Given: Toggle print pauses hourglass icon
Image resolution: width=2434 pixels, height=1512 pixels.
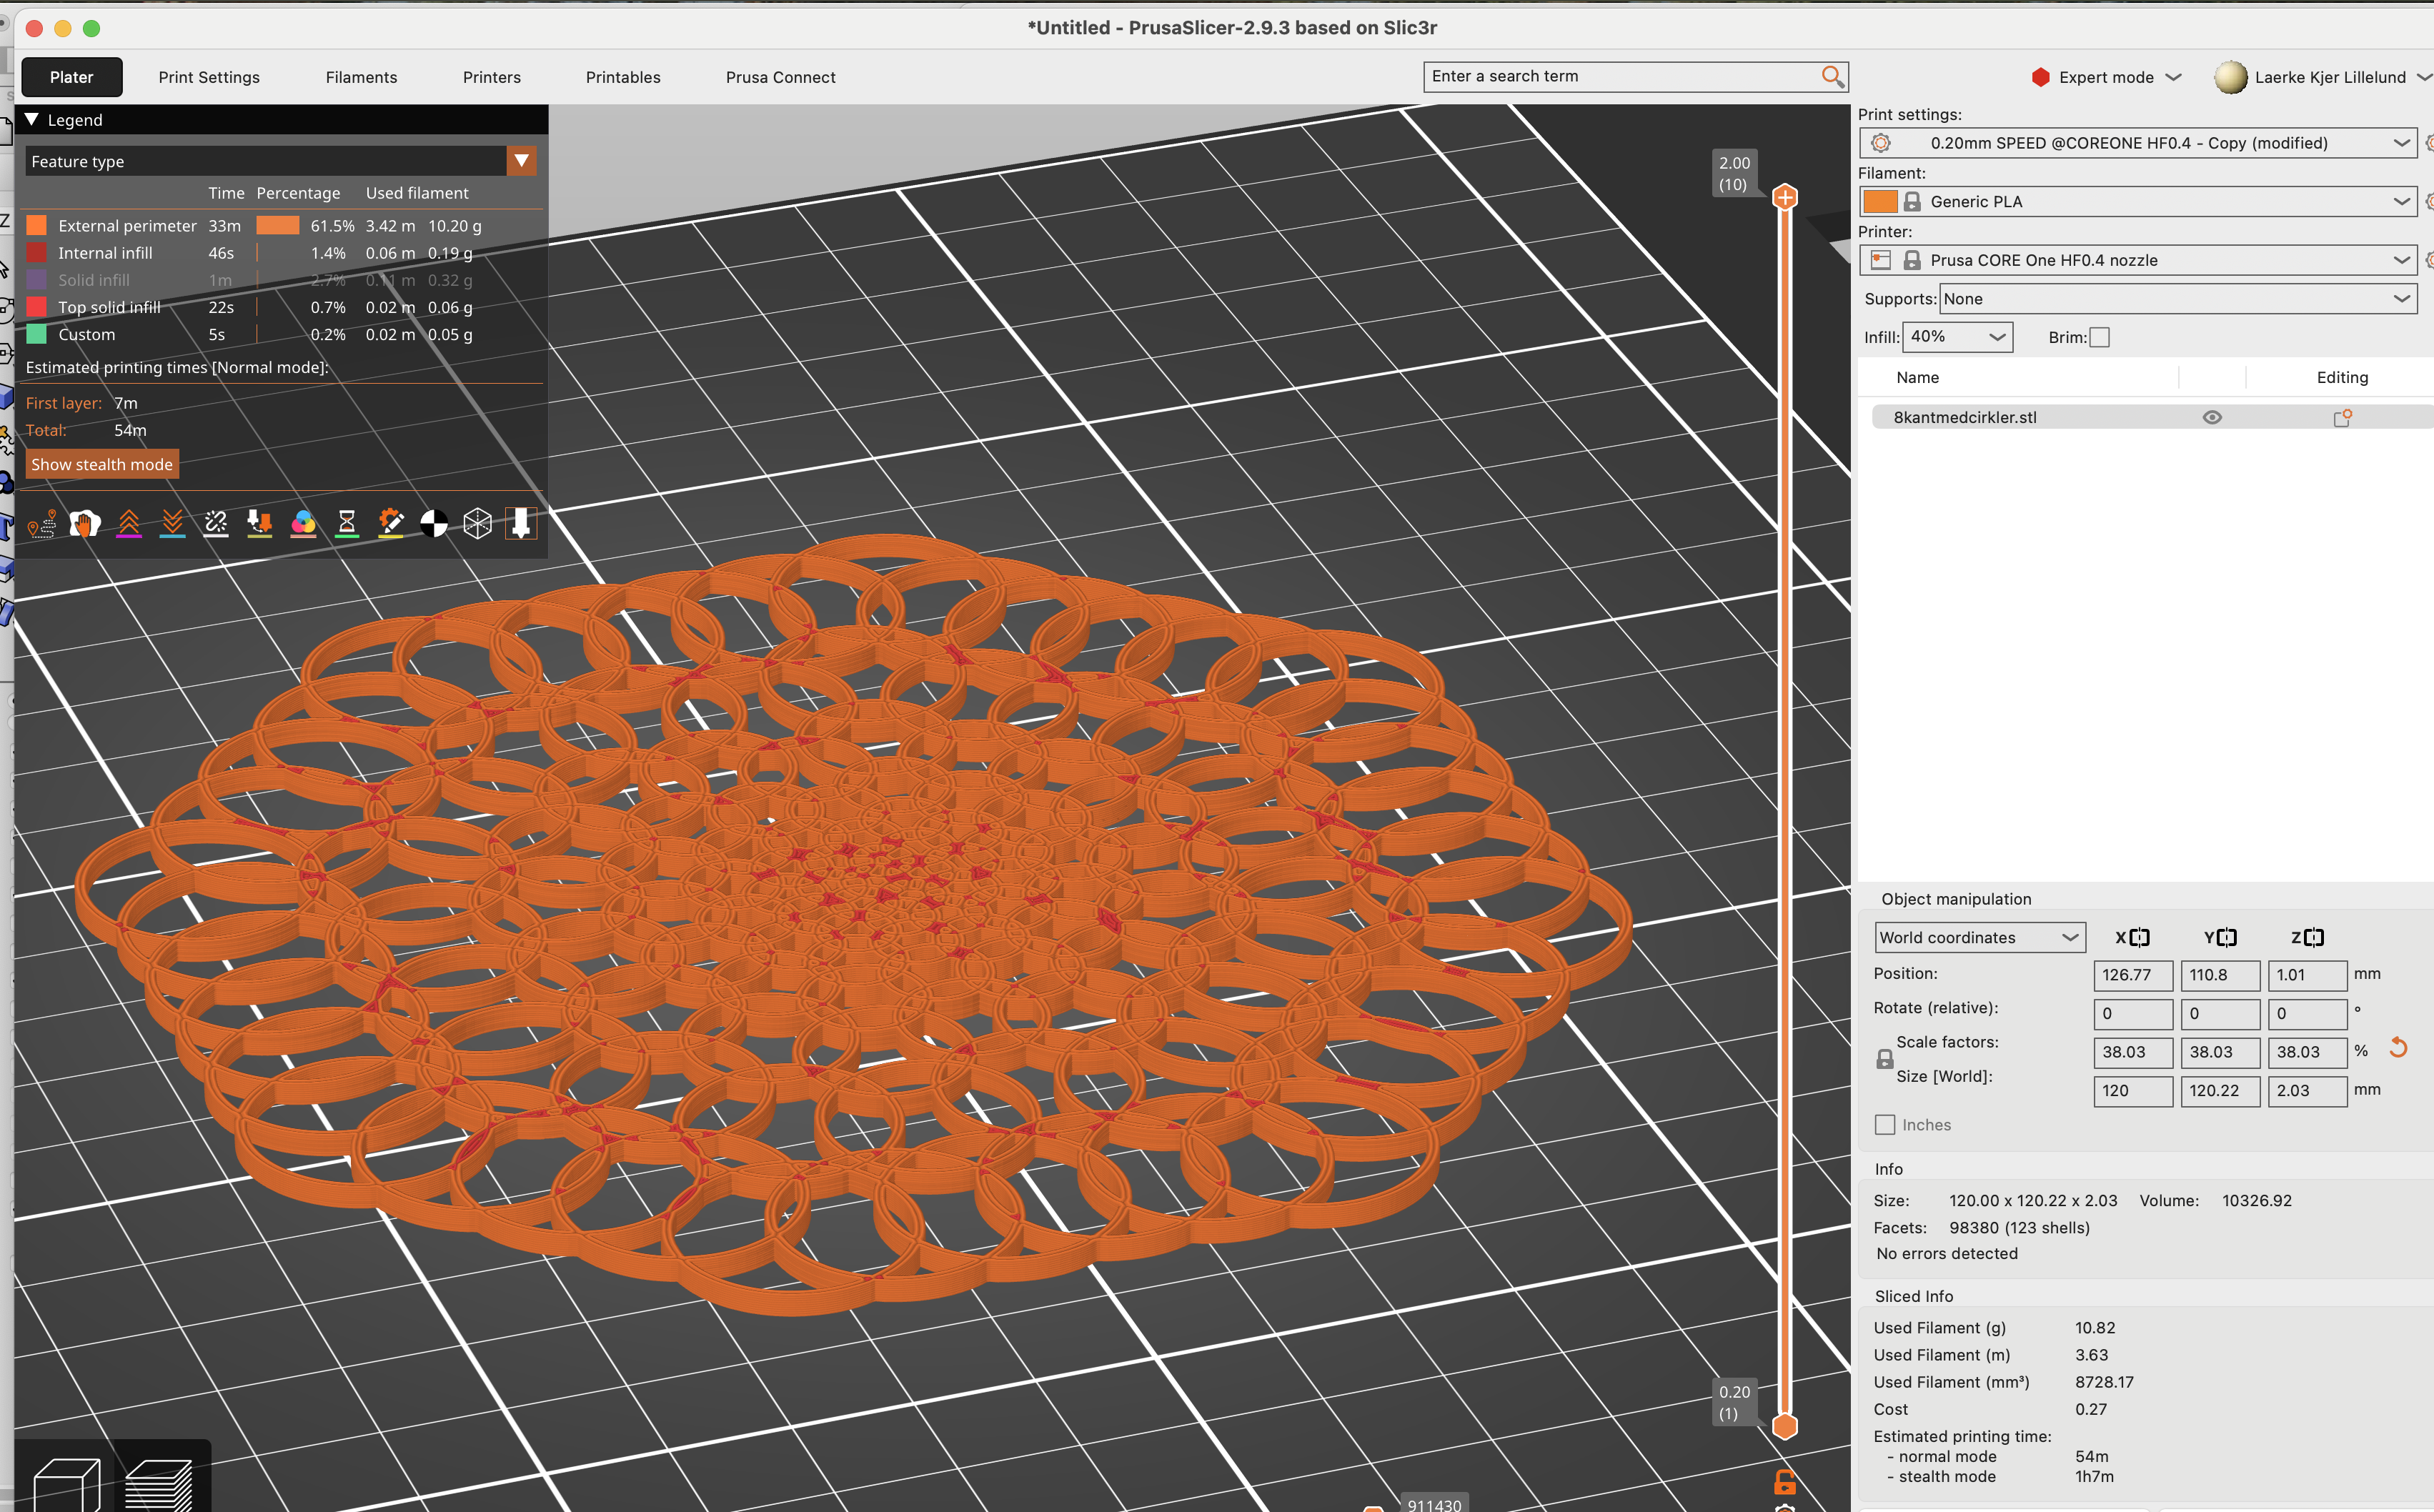Looking at the screenshot, I should (x=347, y=523).
